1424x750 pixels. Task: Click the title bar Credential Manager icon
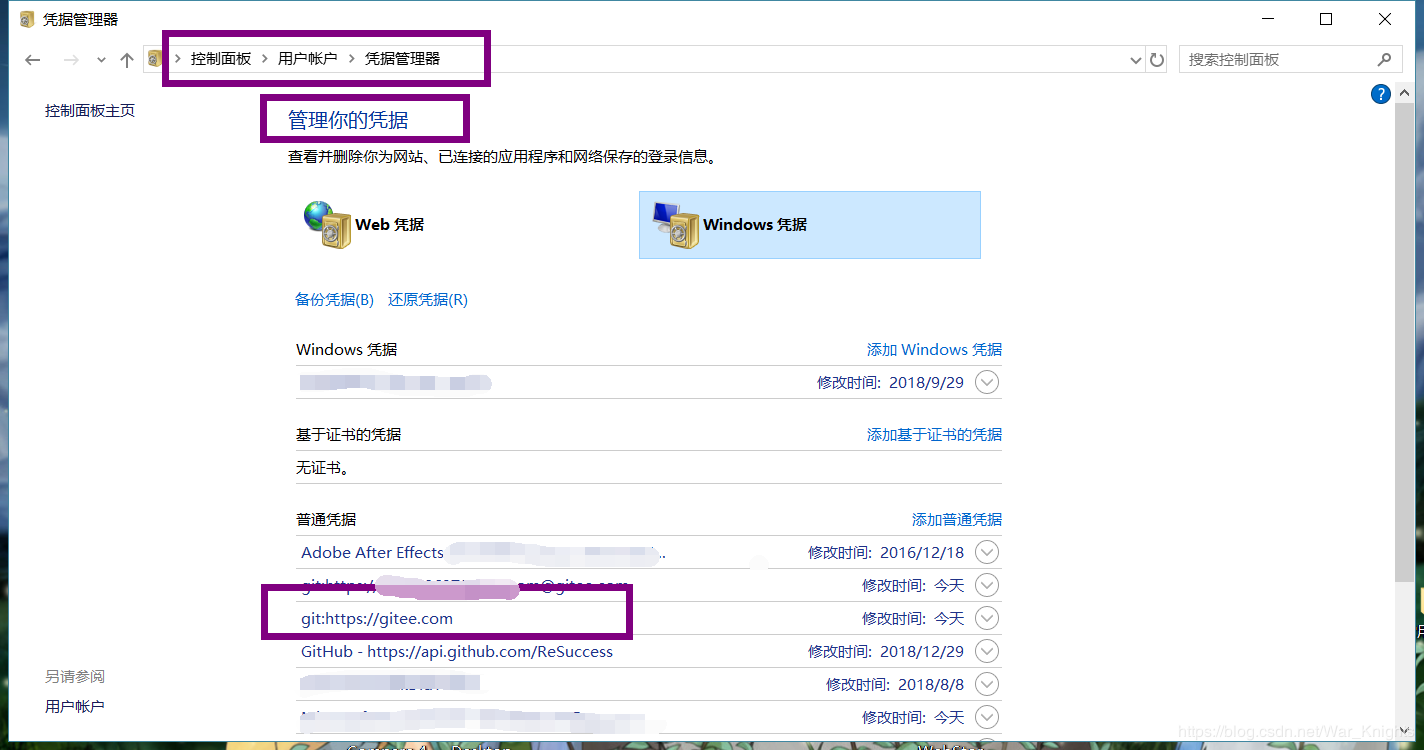(x=27, y=19)
